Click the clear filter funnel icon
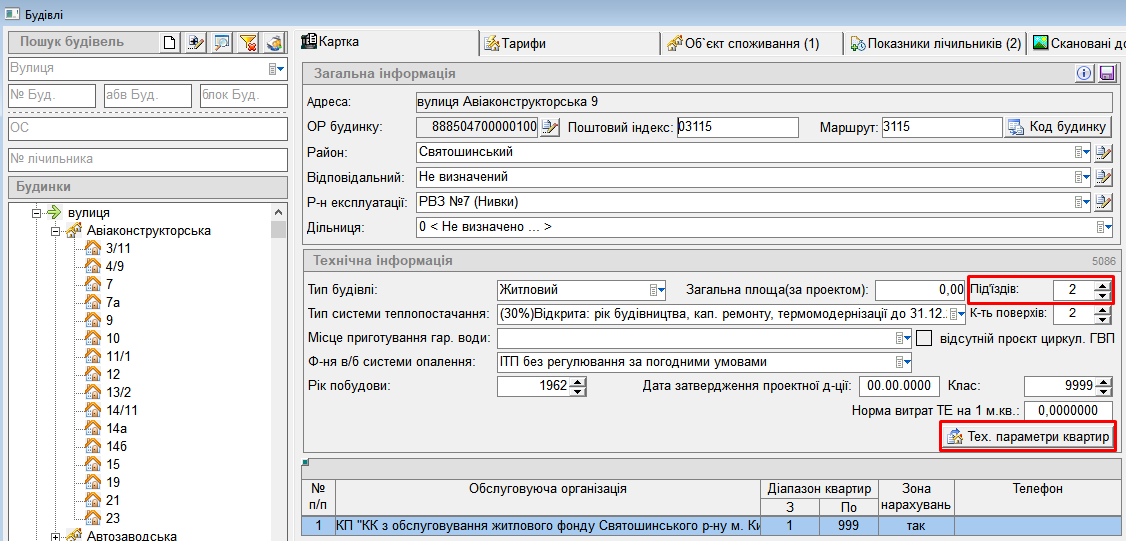 coord(249,42)
